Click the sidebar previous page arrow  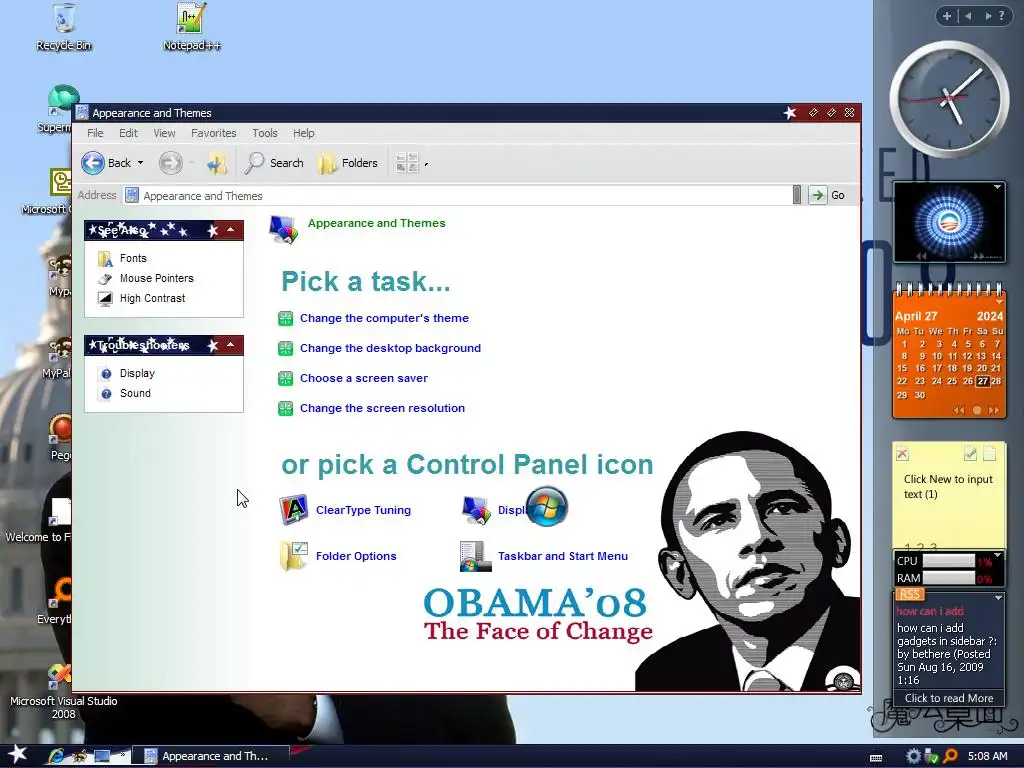(x=968, y=16)
